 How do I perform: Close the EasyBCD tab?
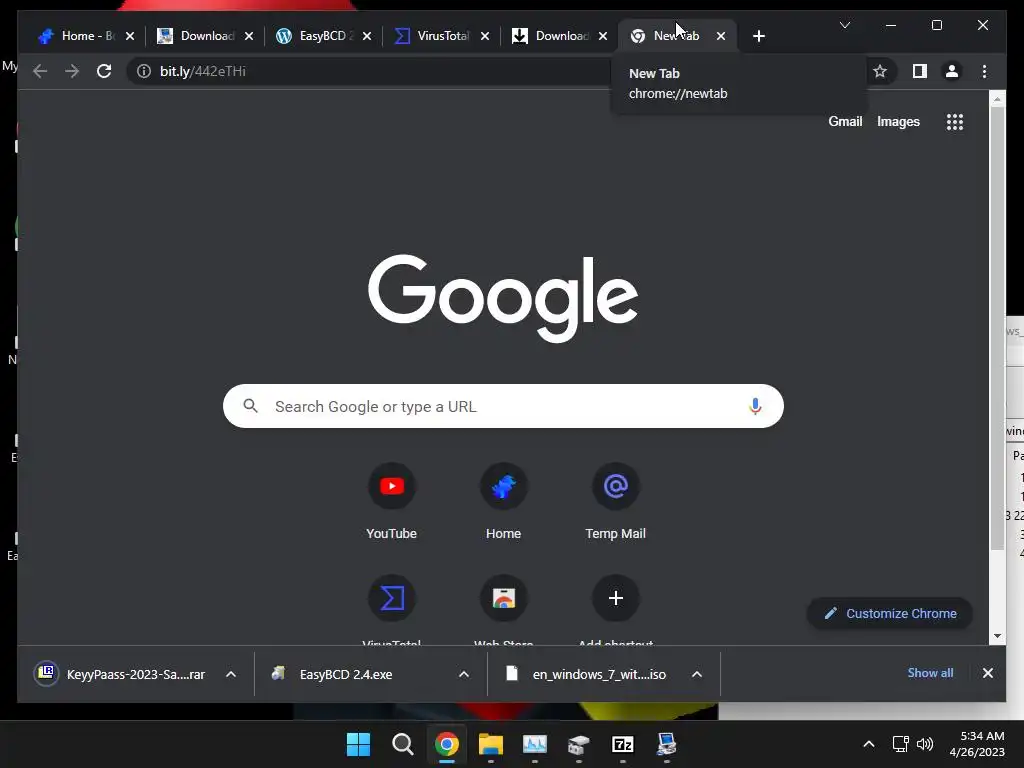pyautogui.click(x=367, y=36)
